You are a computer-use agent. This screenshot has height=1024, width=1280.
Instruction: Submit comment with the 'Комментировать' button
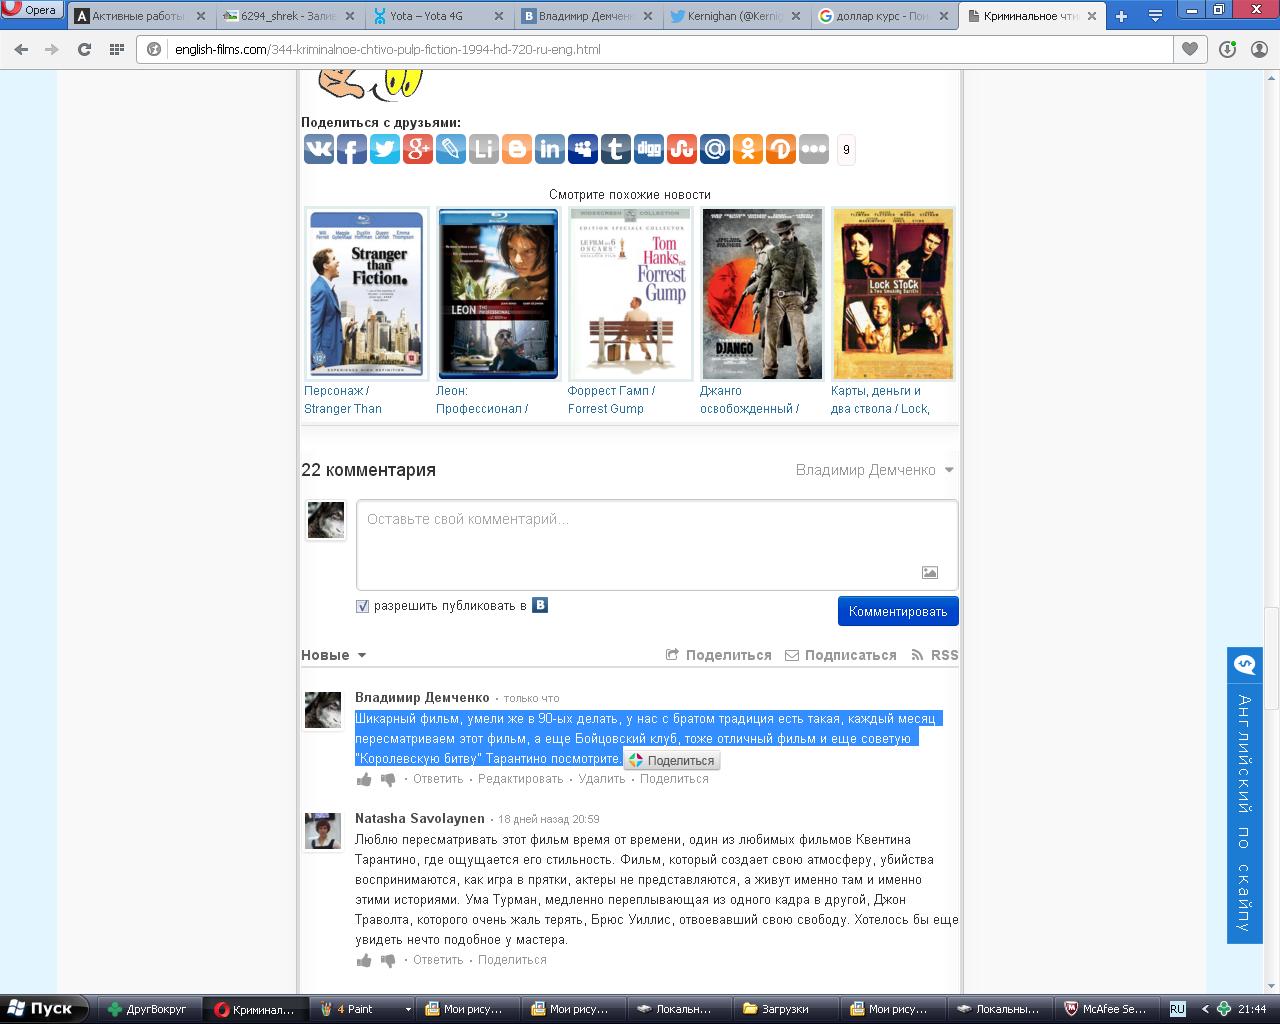pyautogui.click(x=898, y=611)
